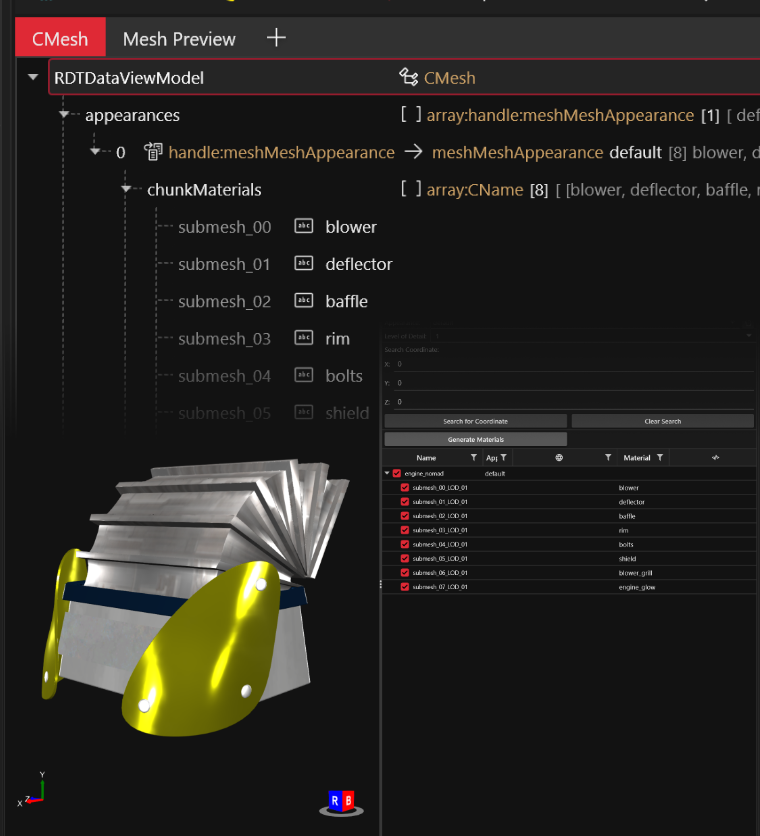Click the arrow icon pointing to meshMeshAppearance
The image size is (760, 836).
tap(413, 152)
